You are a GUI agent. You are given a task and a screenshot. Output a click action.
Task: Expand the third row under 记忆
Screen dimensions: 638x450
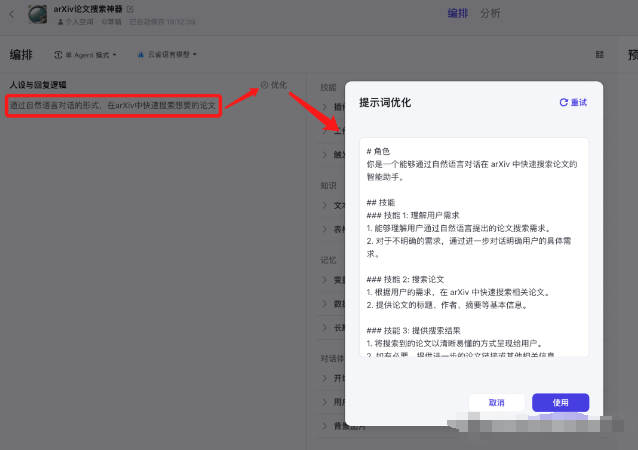[324, 328]
